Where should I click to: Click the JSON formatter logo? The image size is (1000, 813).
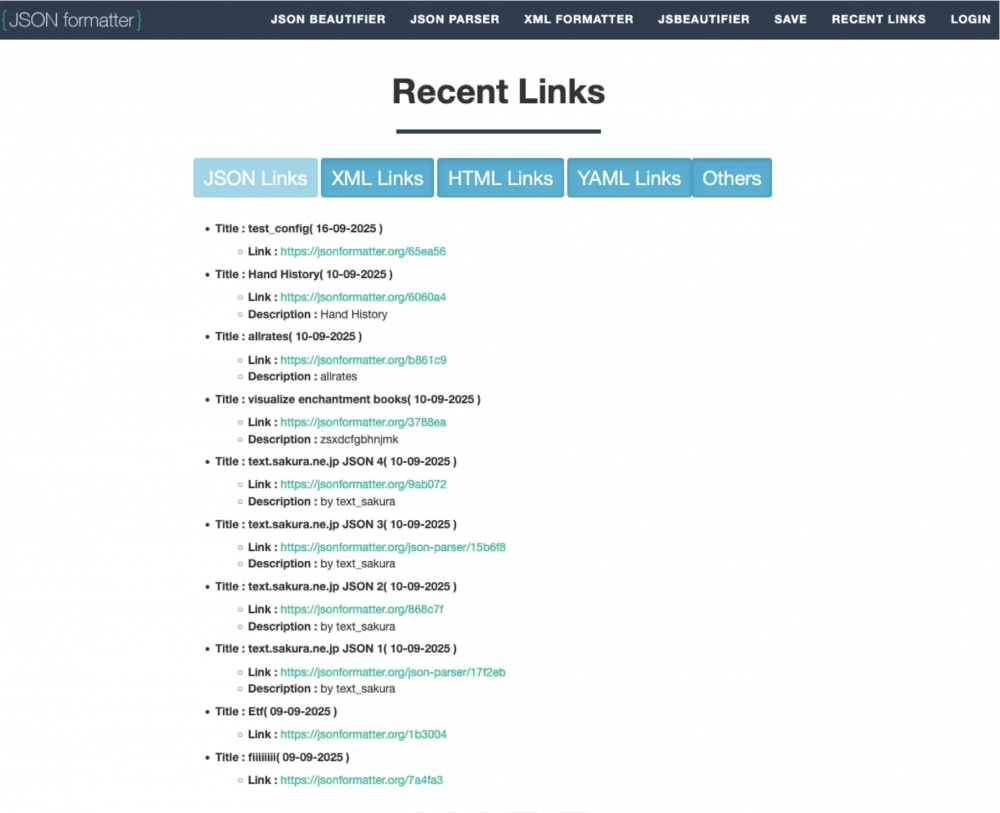(72, 19)
